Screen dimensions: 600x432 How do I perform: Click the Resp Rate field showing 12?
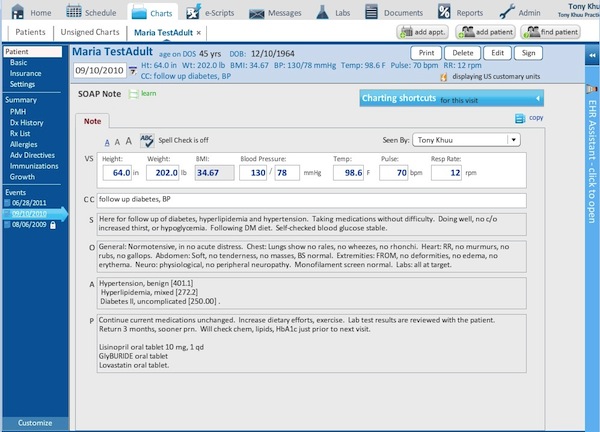click(x=446, y=173)
